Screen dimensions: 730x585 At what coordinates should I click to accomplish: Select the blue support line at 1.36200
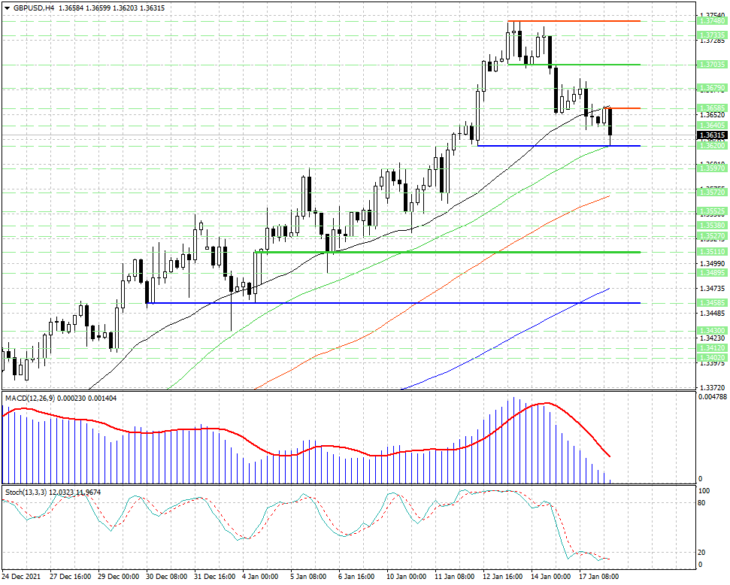pyautogui.click(x=559, y=146)
